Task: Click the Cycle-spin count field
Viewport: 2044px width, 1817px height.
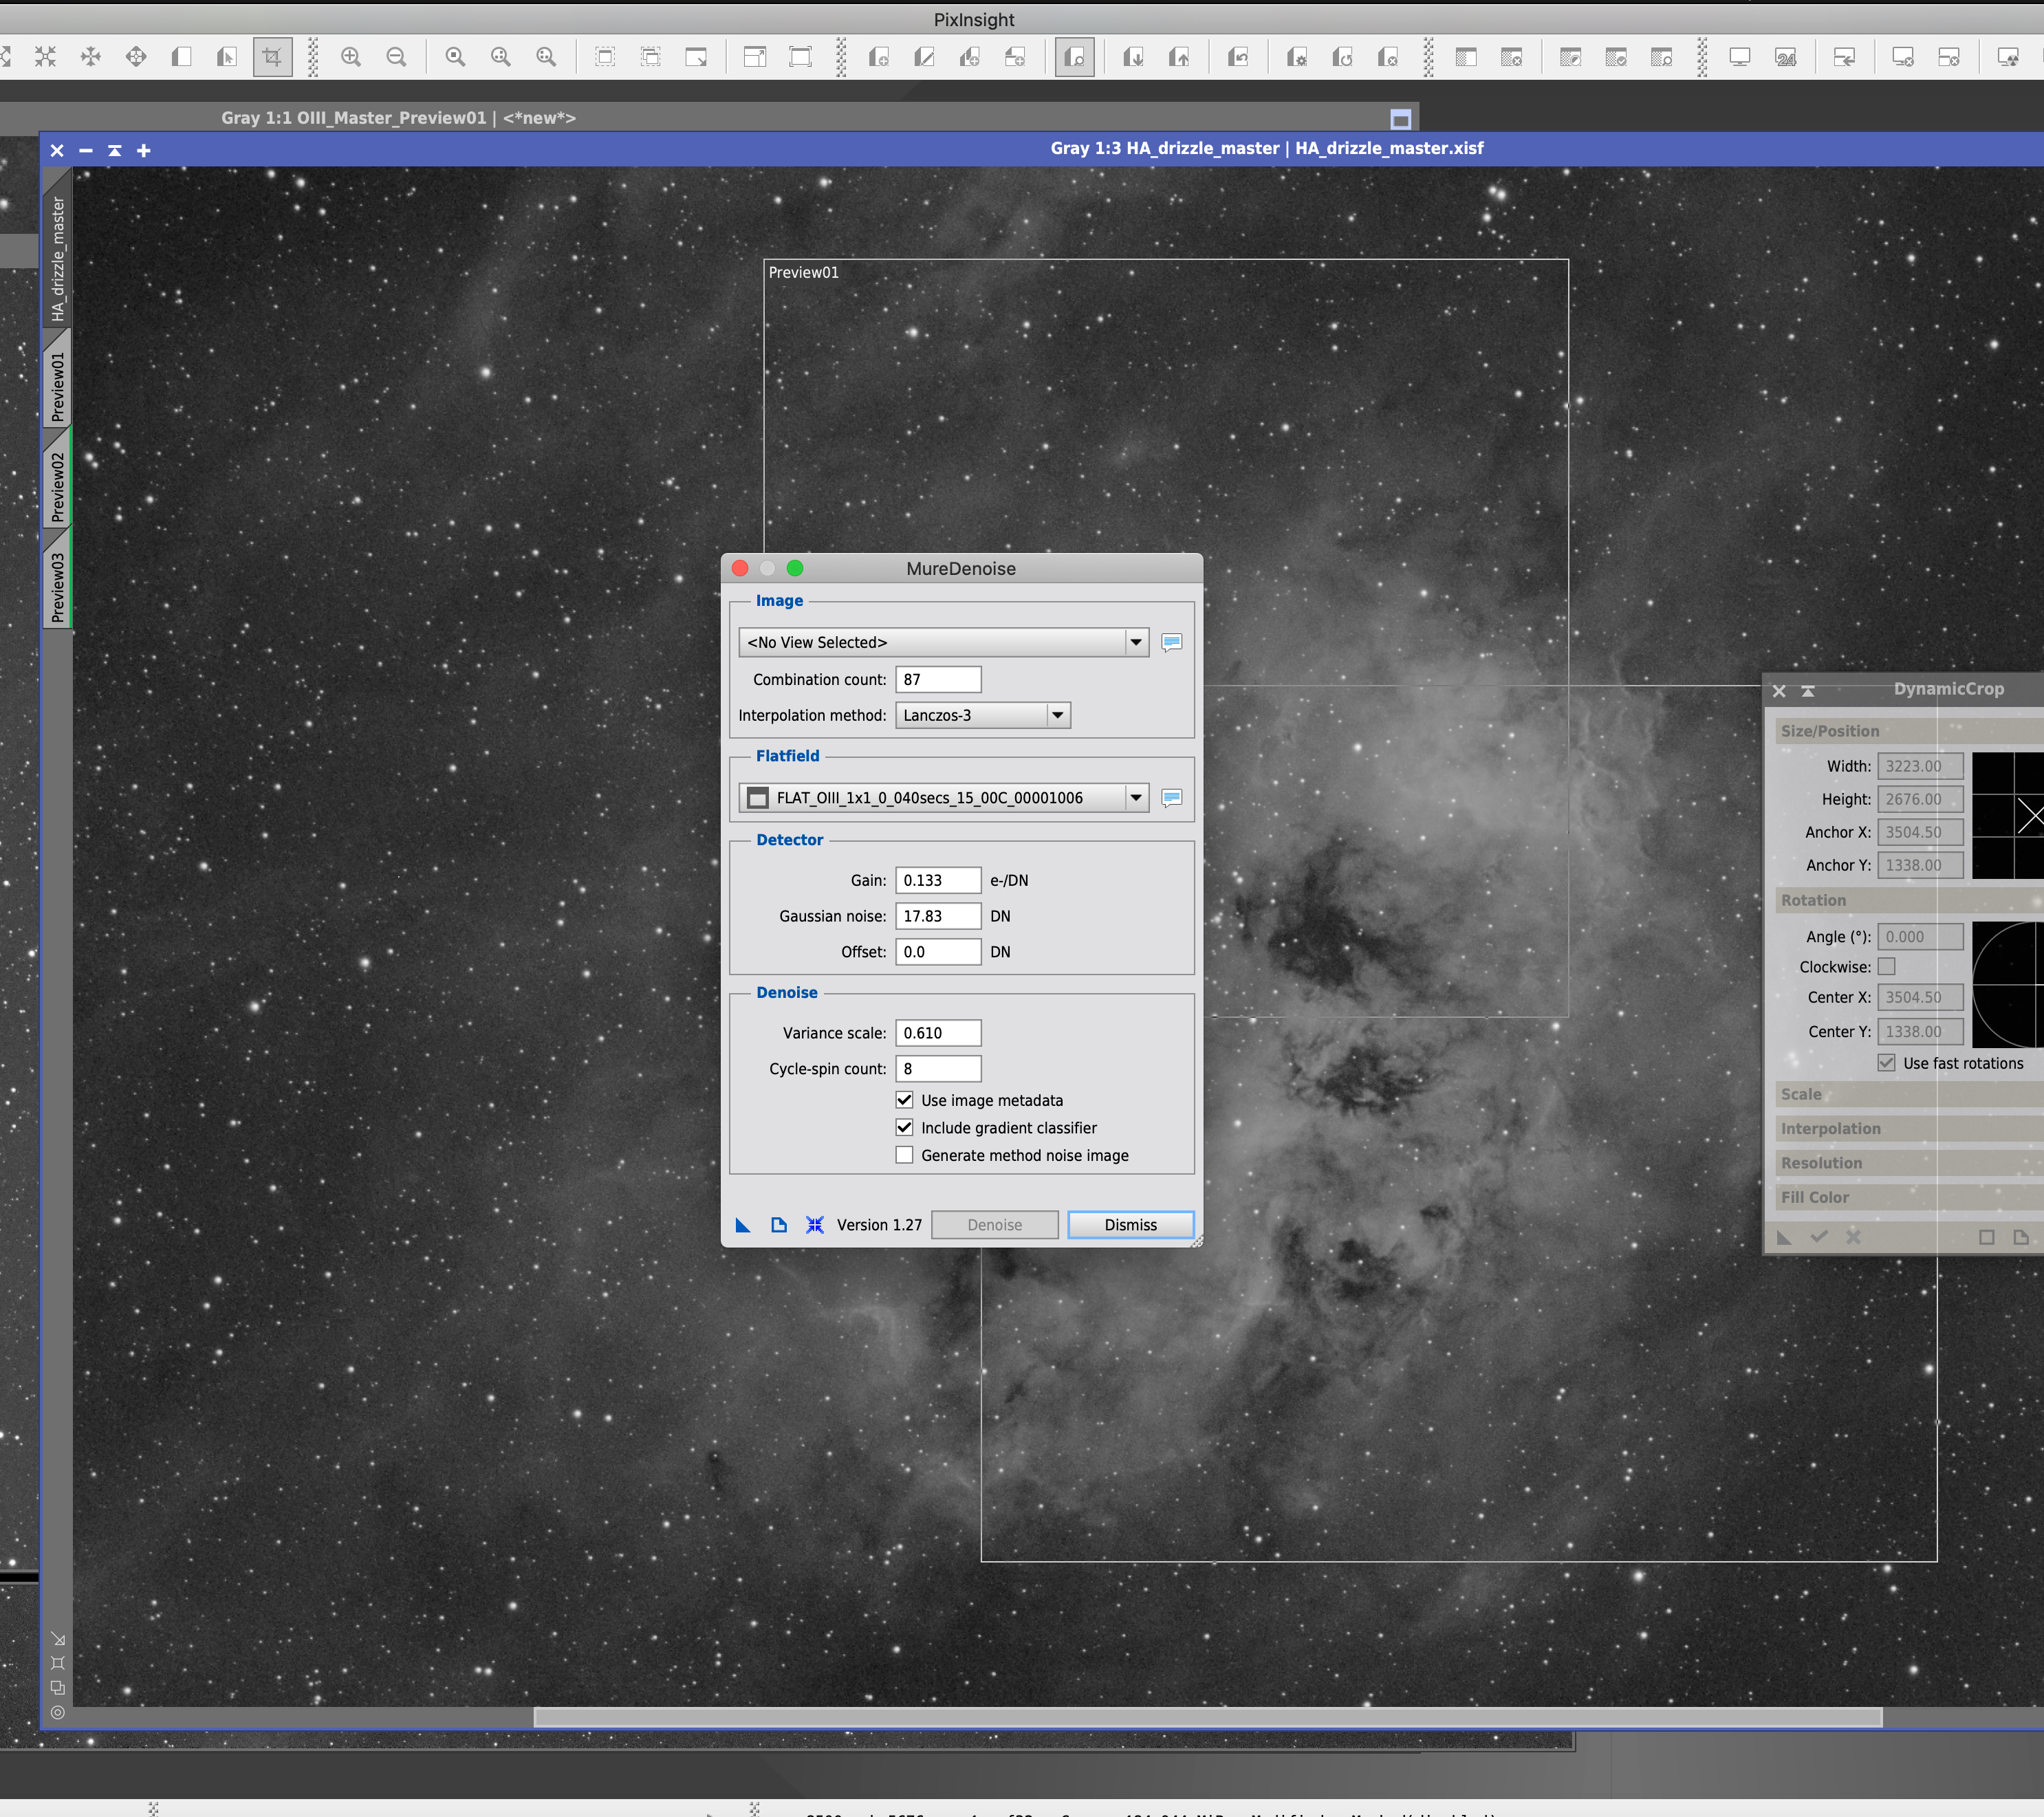Action: pos(938,1069)
